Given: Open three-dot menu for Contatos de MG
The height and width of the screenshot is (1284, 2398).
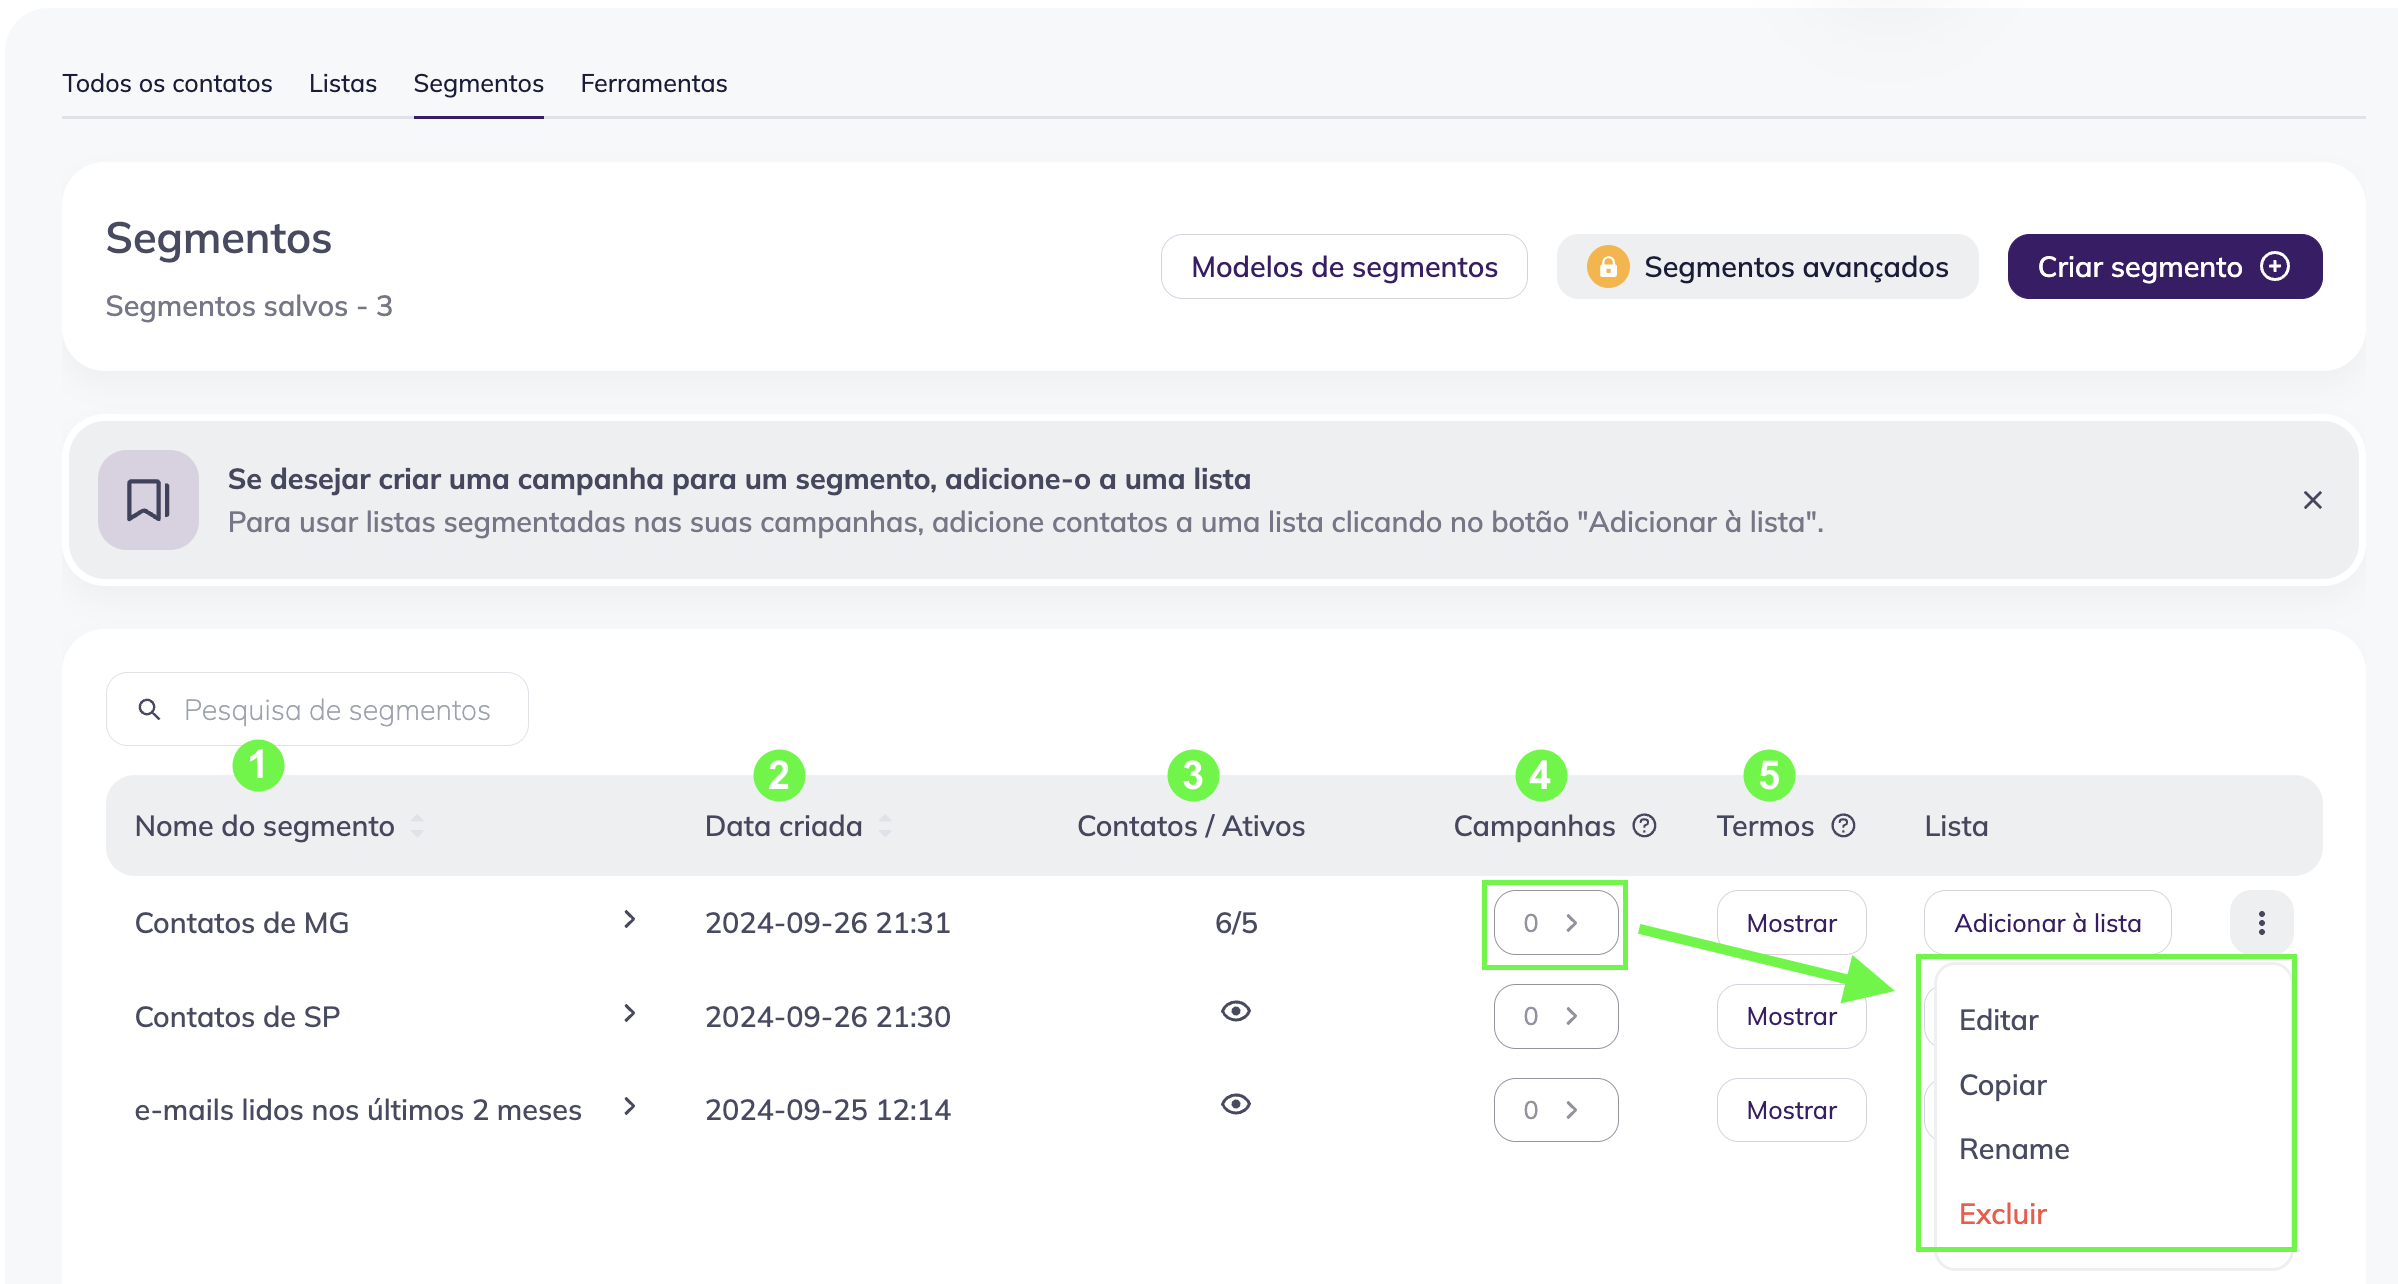Looking at the screenshot, I should coord(2261,923).
